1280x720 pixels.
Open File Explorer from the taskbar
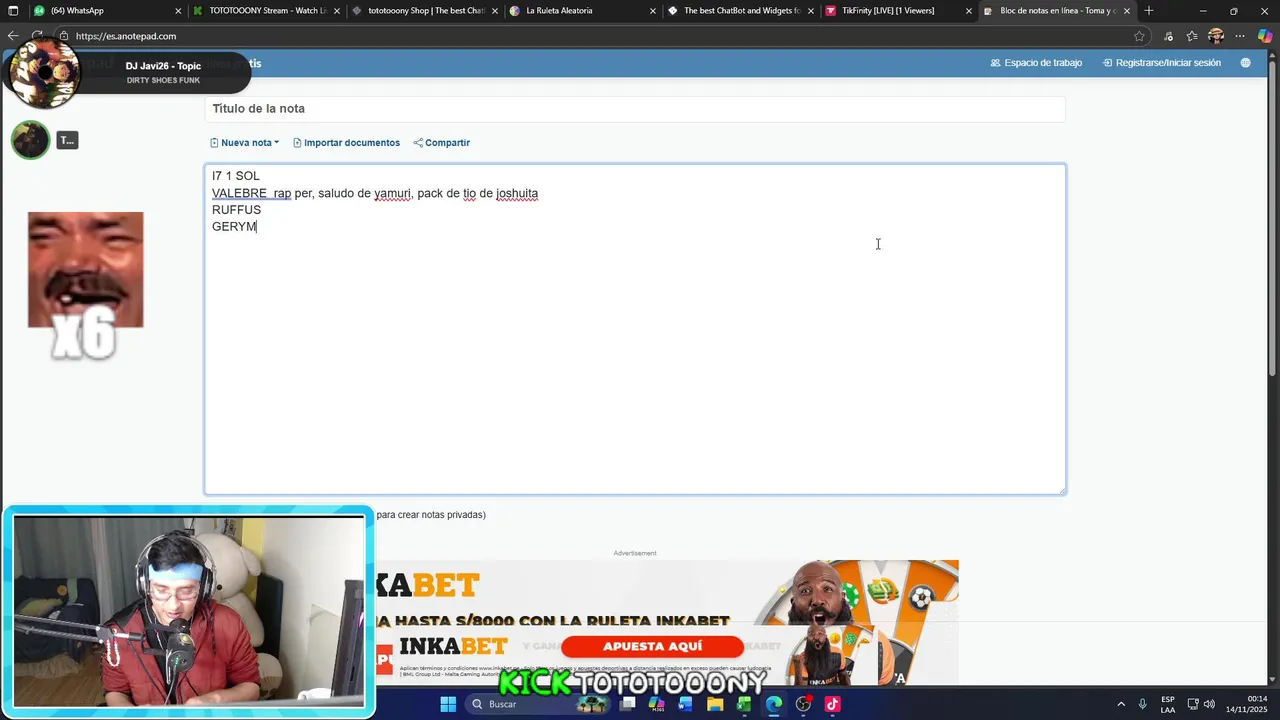(x=715, y=704)
